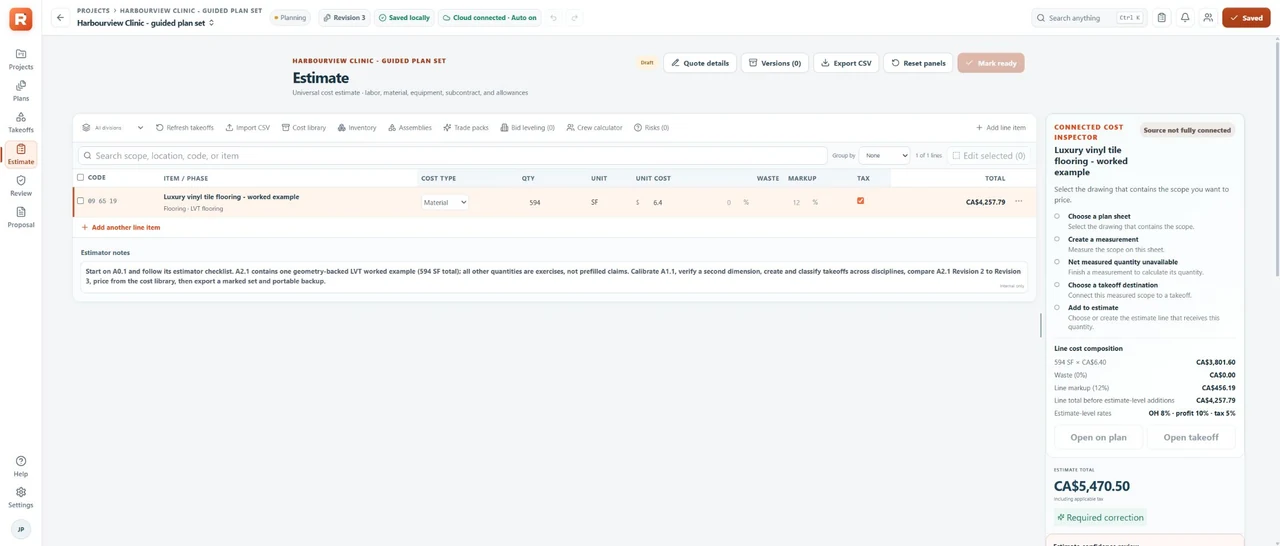Focus the Search anything box
The width and height of the screenshot is (1280, 546).
tap(1090, 18)
